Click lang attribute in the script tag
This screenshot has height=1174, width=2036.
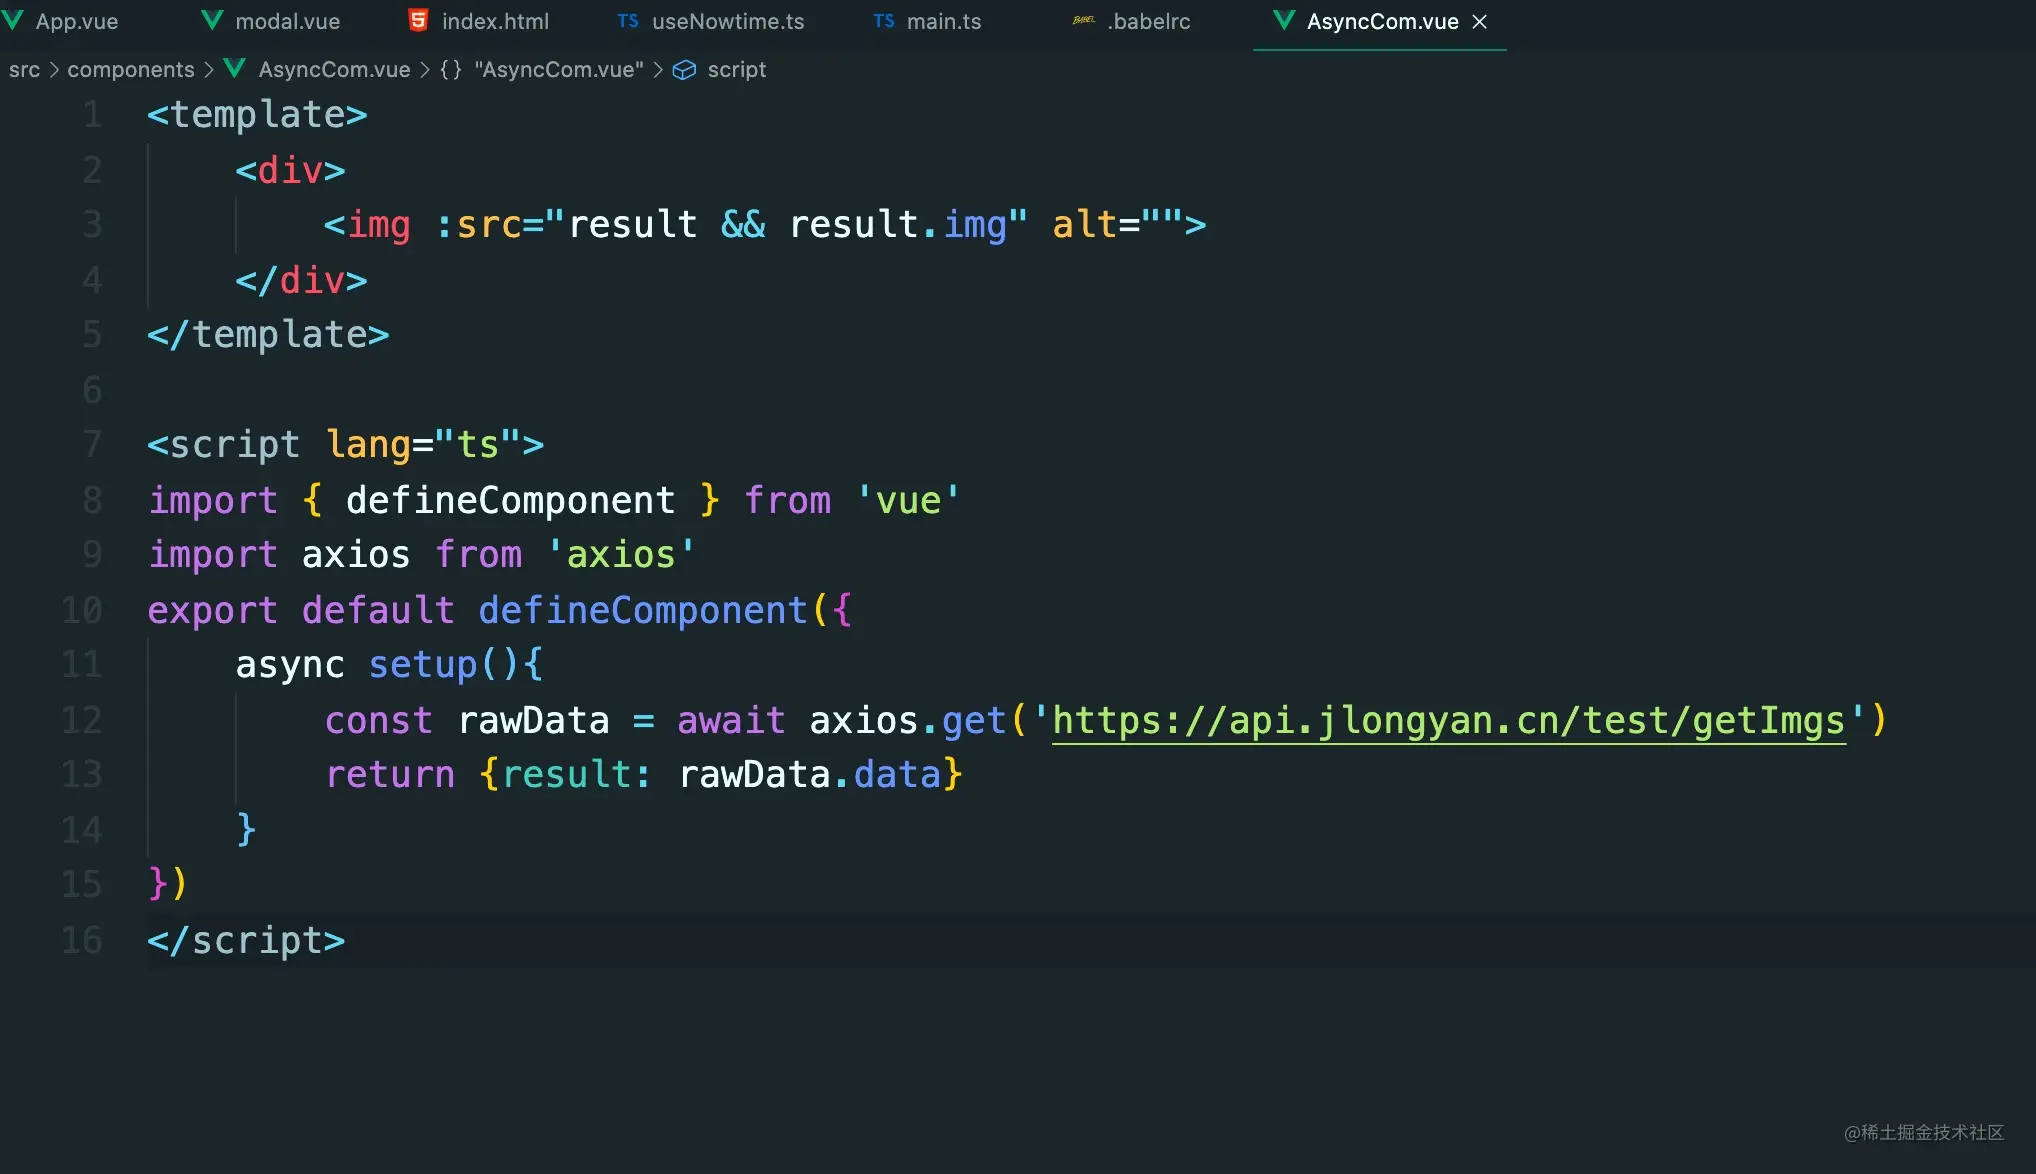[x=368, y=445]
